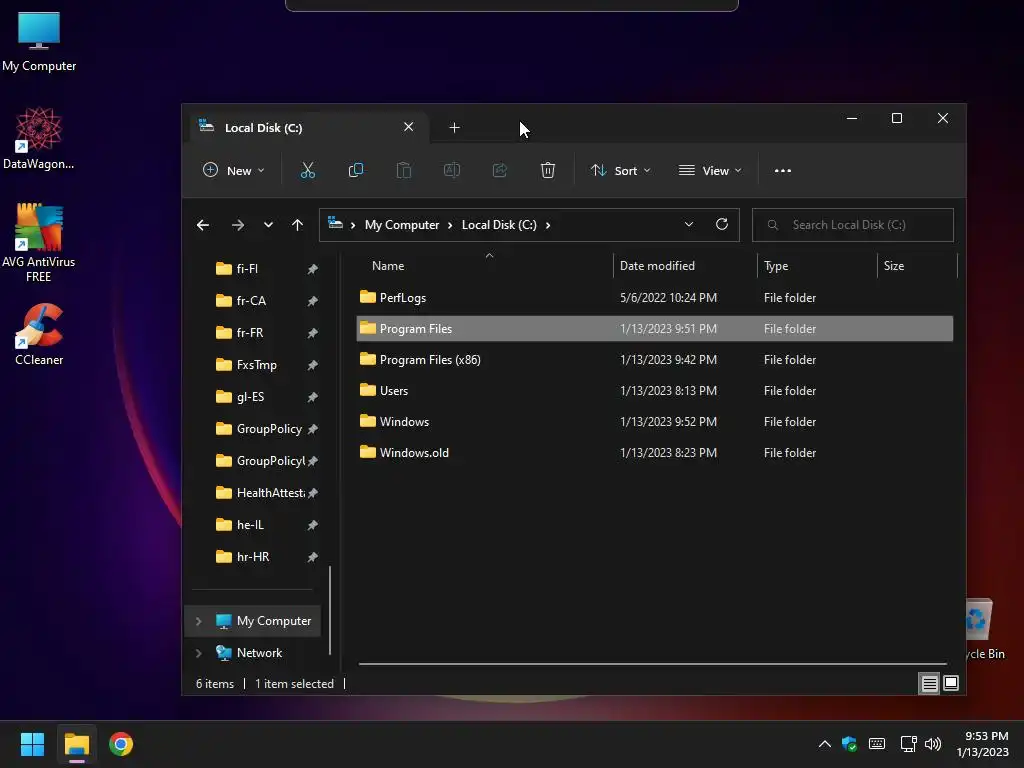This screenshot has height=768, width=1024.
Task: Open the recent locations dropdown arrow
Action: click(x=268, y=225)
